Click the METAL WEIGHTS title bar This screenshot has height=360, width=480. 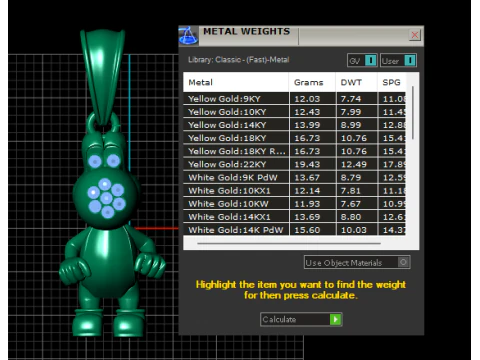click(302, 35)
